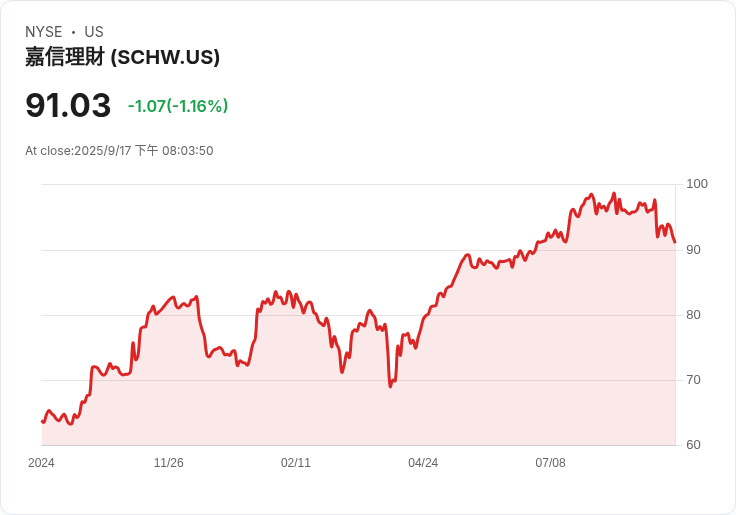736x515 pixels.
Task: Select the 2024 date label on x-axis
Action: tap(41, 463)
